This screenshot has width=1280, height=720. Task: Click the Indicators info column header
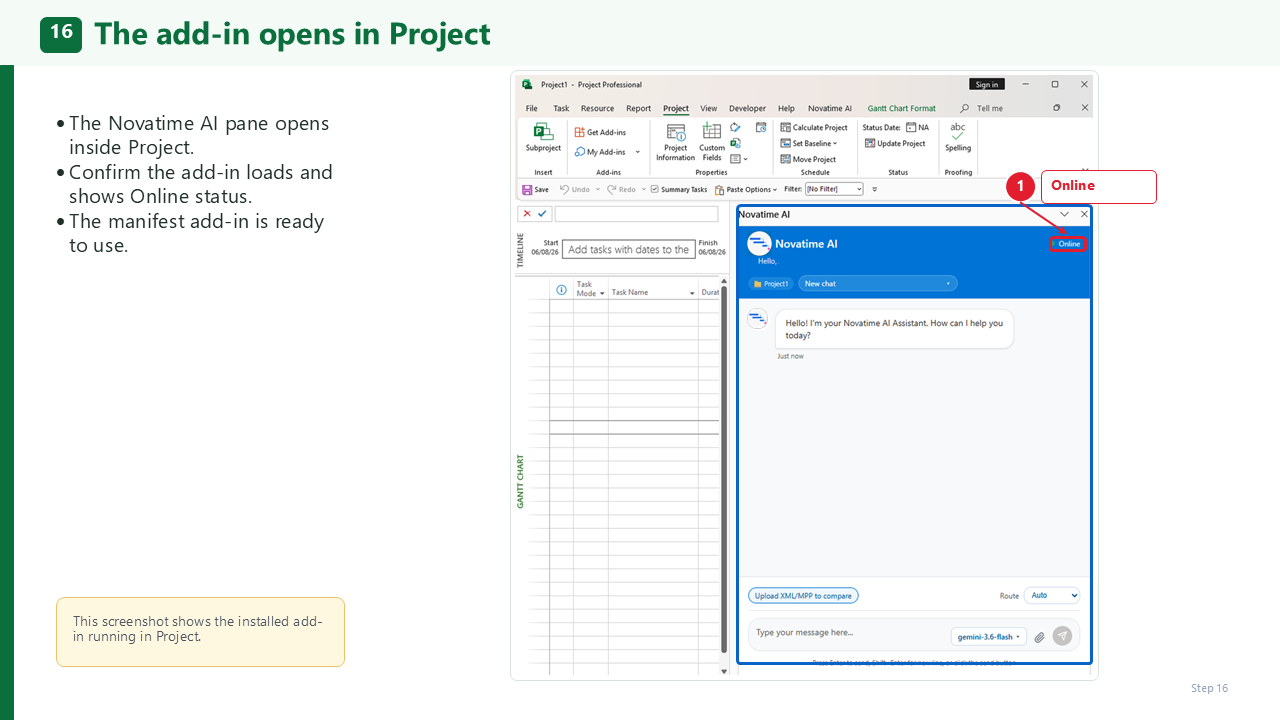(561, 290)
